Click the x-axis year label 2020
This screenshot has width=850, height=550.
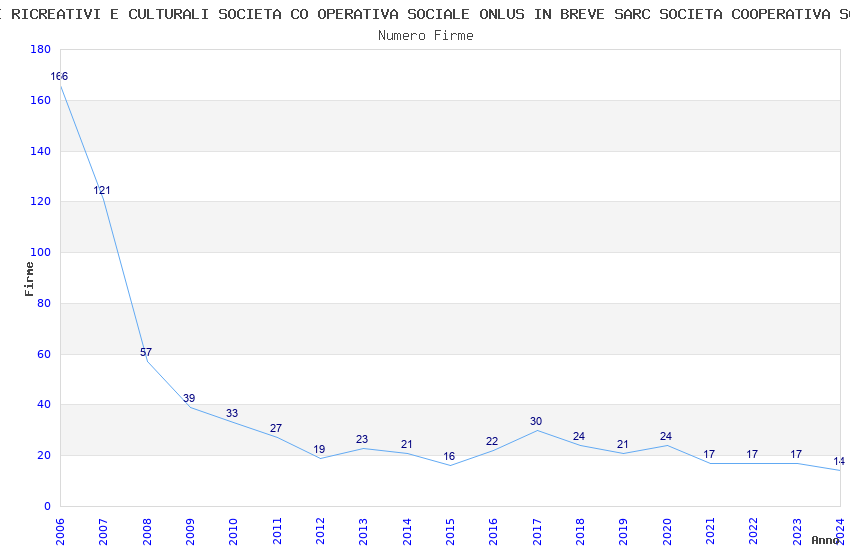point(667,532)
